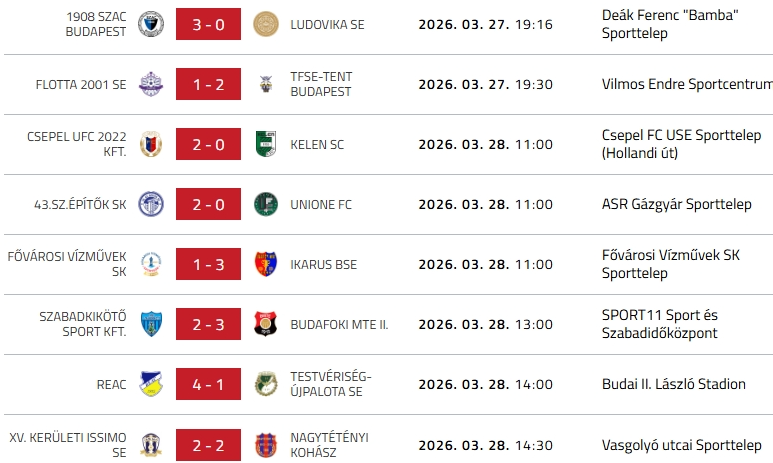This screenshot has height=463, width=773.
Task: Click the Flotta 2001 SE crest
Action: (151, 85)
